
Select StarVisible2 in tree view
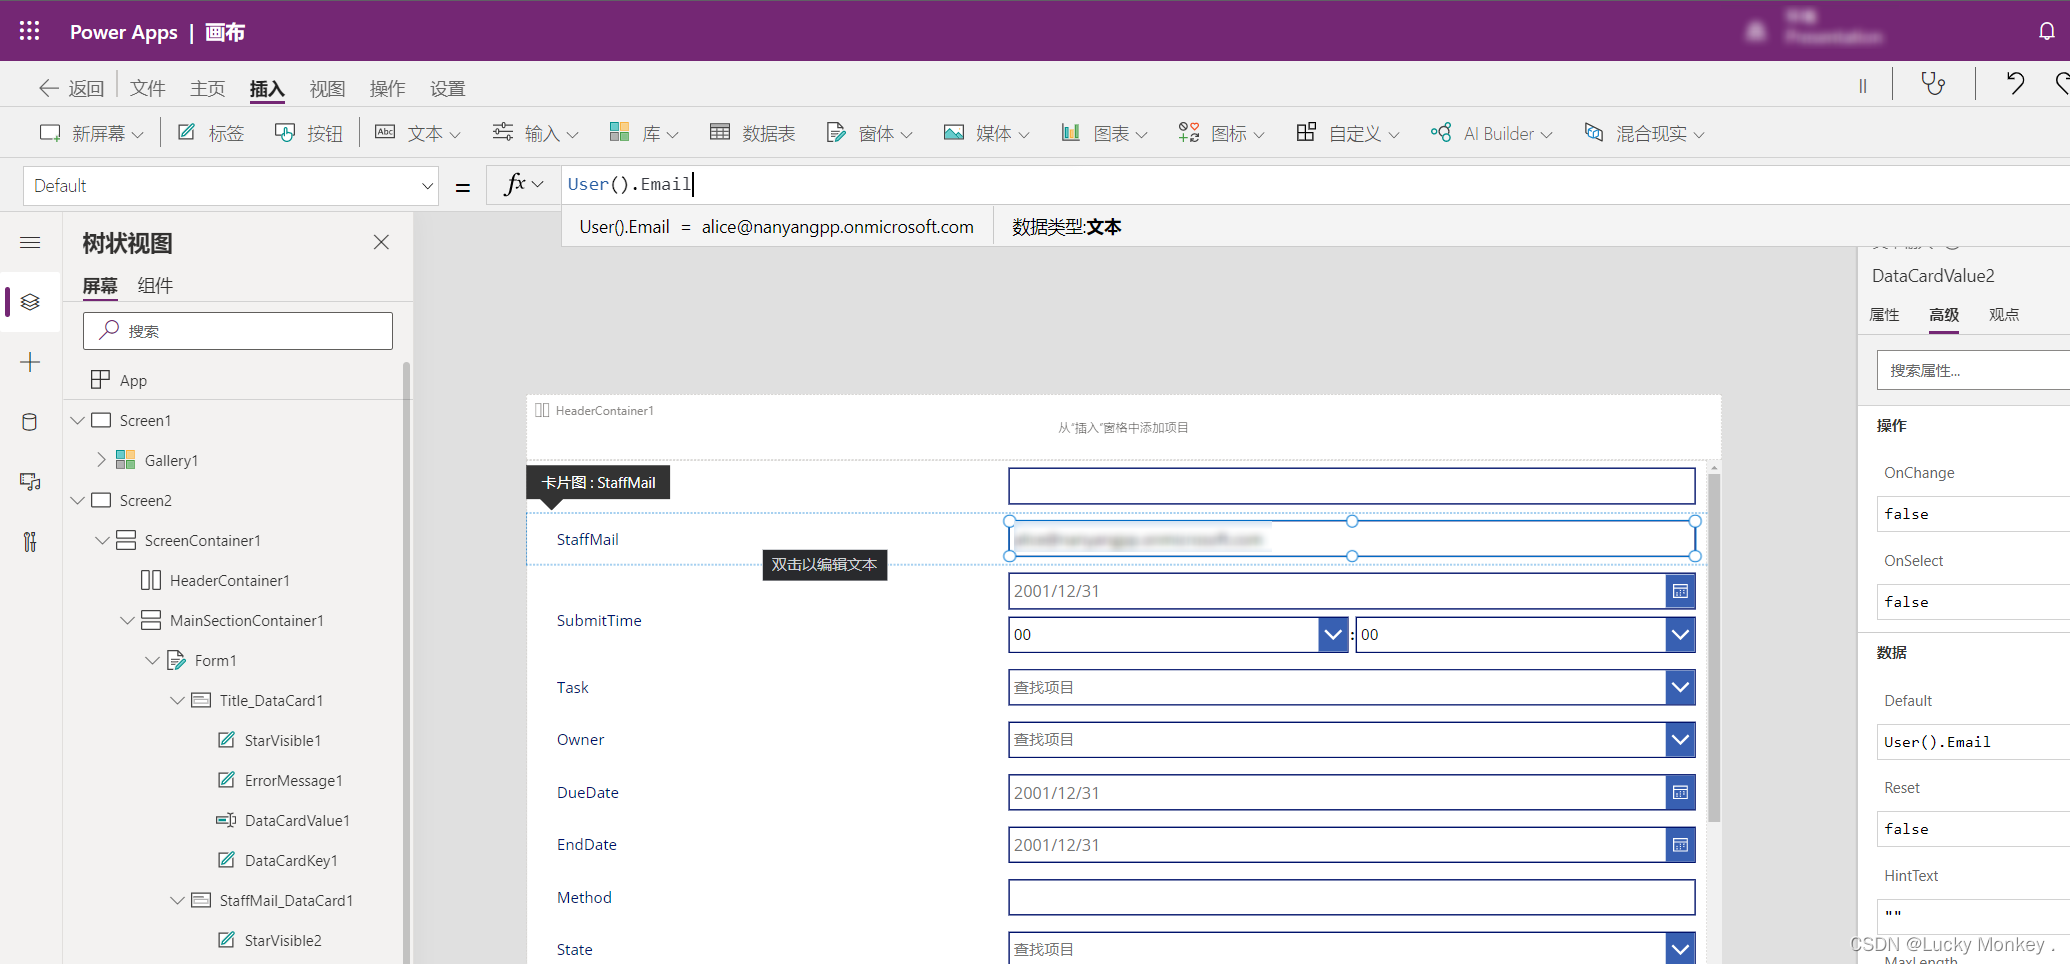(x=283, y=940)
